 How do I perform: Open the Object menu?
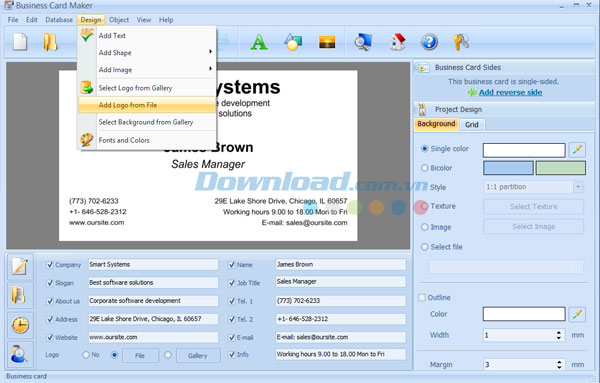[119, 20]
